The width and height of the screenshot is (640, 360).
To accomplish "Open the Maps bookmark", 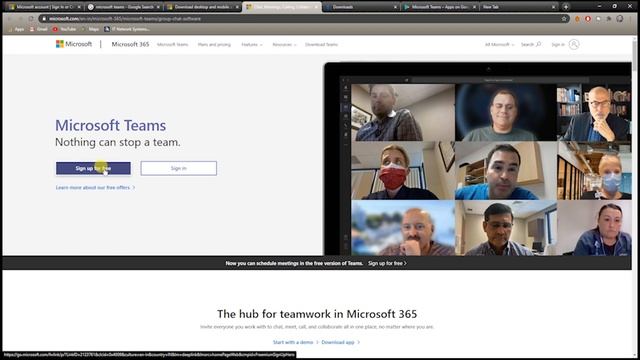I will click(x=90, y=29).
